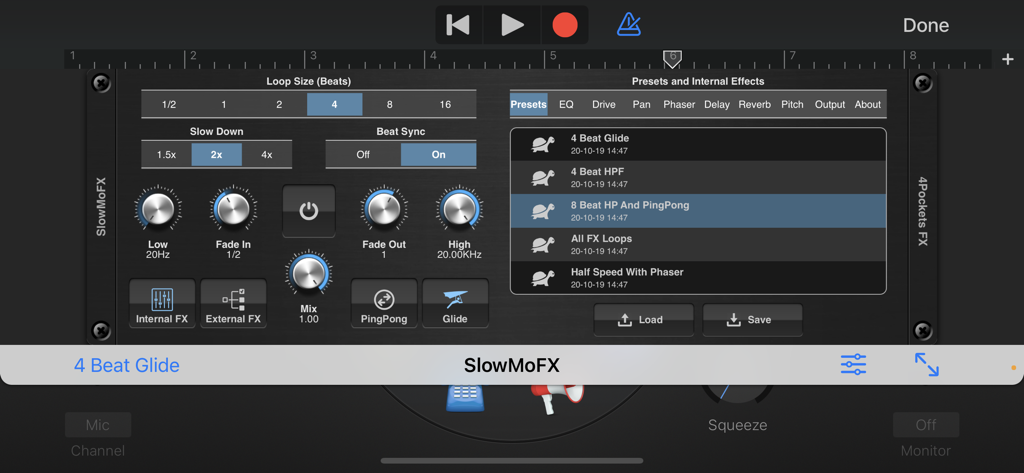Open the Pitch tab
The width and height of the screenshot is (1024, 473).
[792, 105]
